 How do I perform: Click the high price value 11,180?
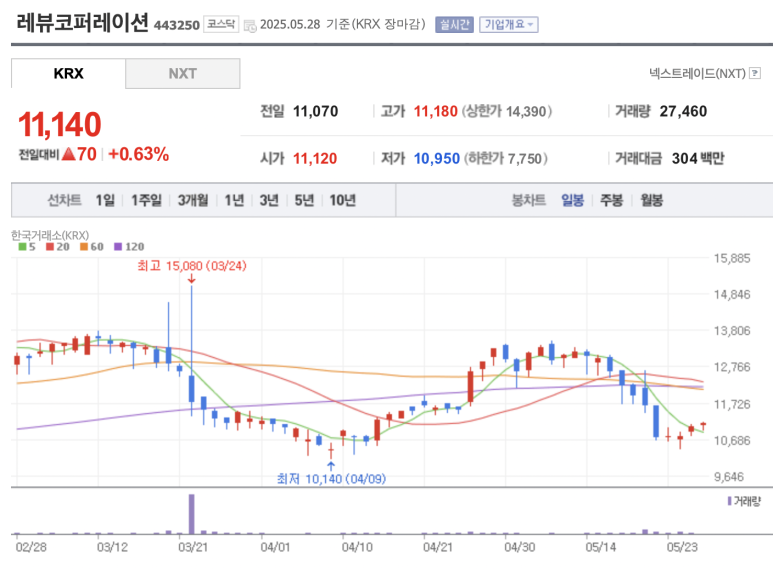(x=435, y=111)
